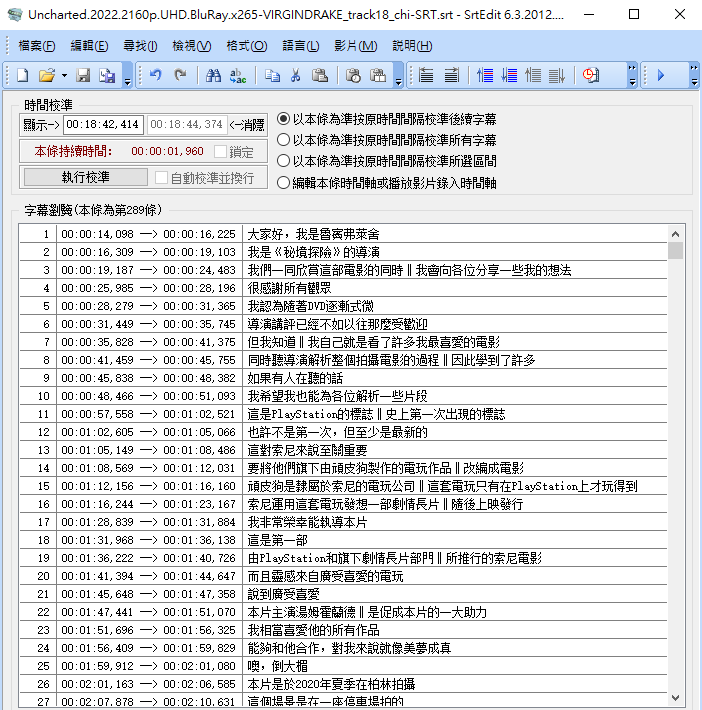Select row 21 說到廣受喜愛

pos(343,594)
